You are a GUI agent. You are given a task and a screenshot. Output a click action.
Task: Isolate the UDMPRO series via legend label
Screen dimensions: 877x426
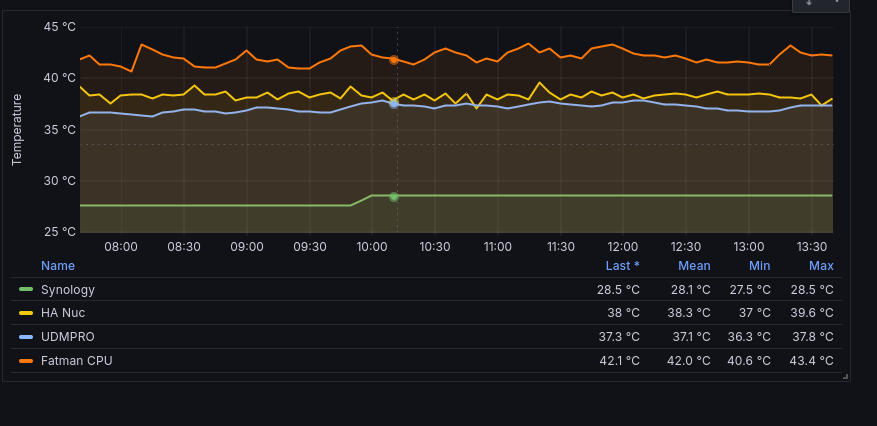66,337
